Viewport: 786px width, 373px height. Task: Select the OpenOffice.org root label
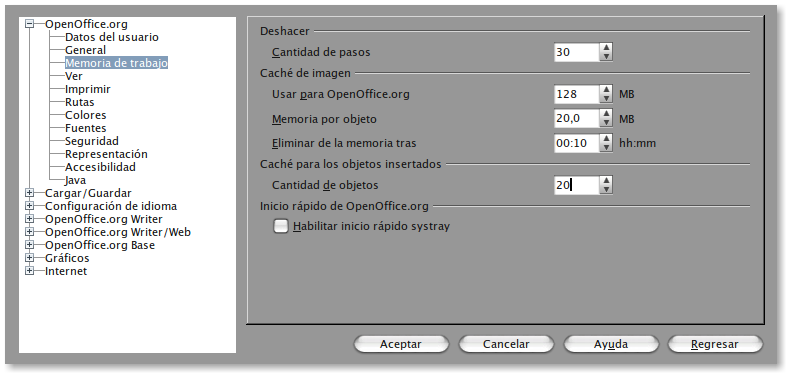click(86, 24)
